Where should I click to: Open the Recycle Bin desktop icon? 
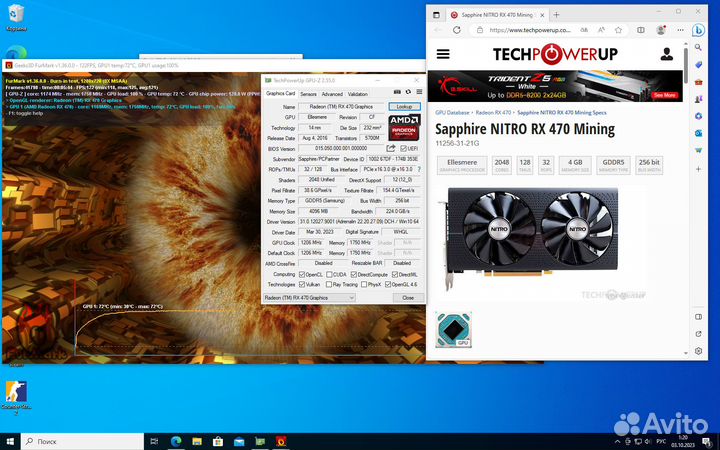[x=16, y=18]
